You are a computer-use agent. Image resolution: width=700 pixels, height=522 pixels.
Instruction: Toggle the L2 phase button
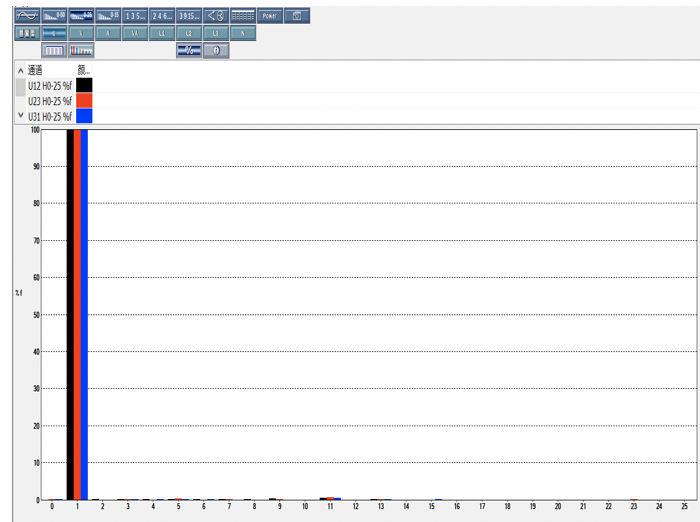pos(189,33)
